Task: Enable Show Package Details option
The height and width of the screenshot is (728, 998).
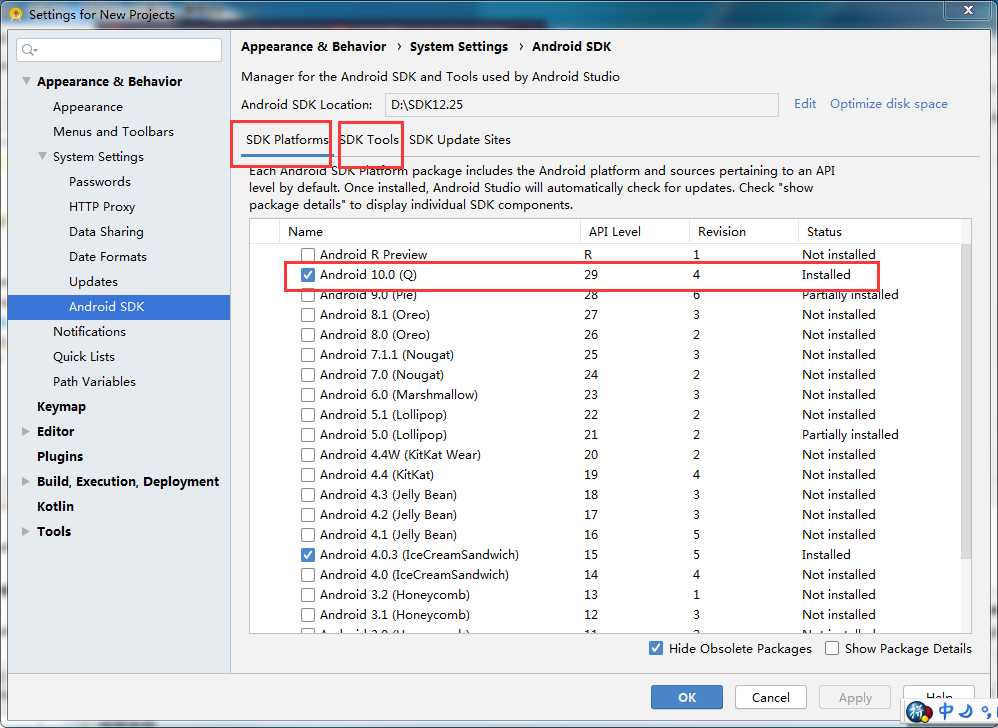Action: 832,648
